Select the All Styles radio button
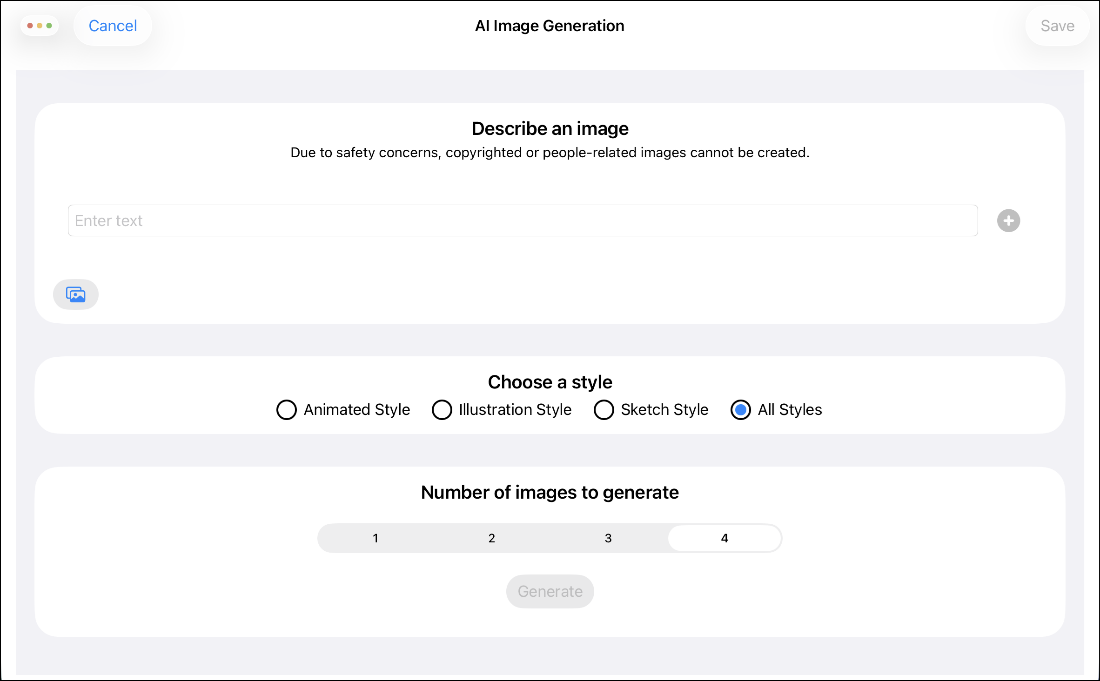 [741, 410]
